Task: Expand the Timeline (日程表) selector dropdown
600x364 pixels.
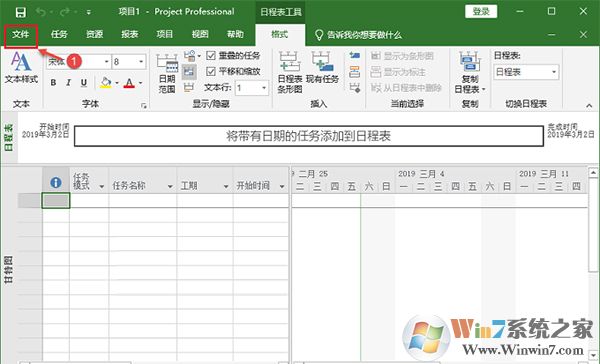Action: coord(554,72)
